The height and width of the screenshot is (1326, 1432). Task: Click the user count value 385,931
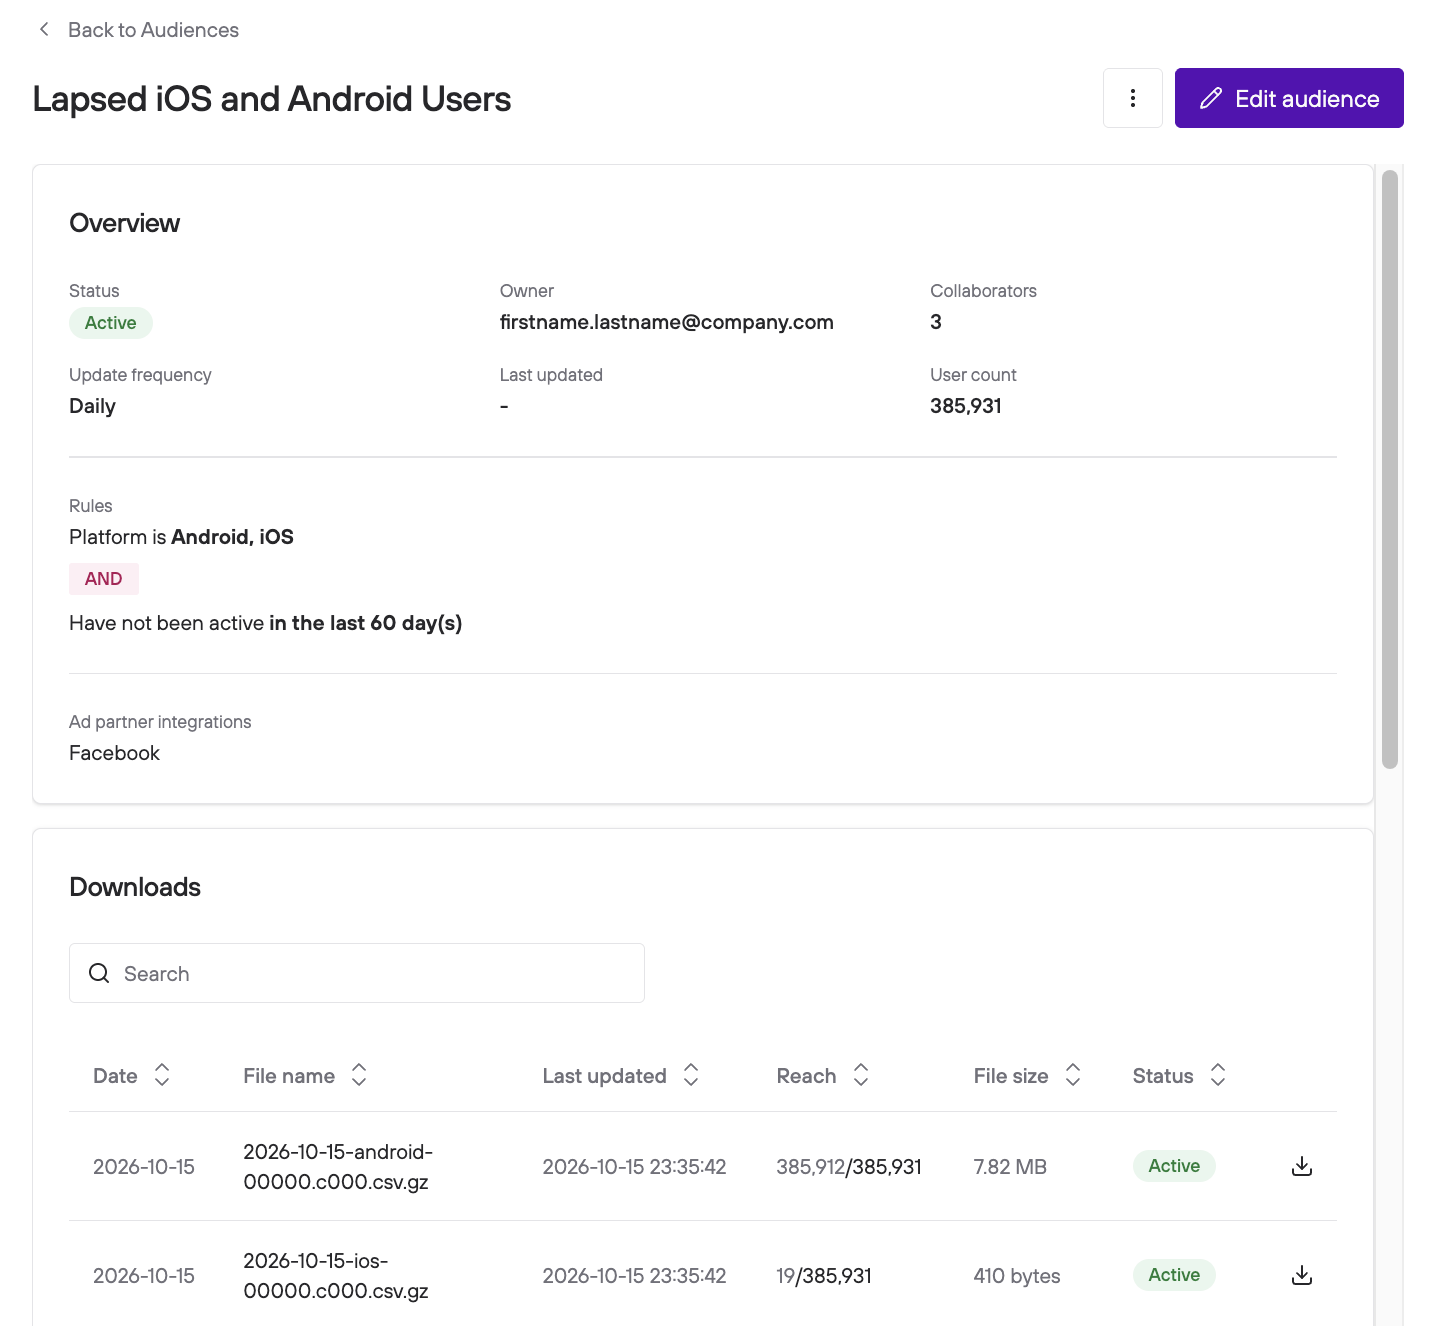(x=966, y=406)
